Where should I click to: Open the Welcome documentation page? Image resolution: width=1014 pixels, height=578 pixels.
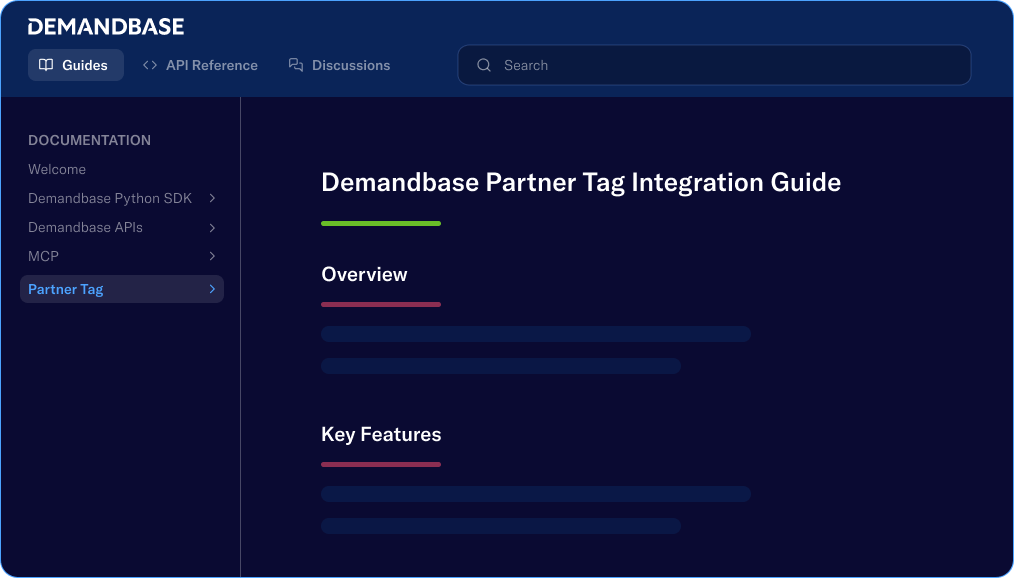pyautogui.click(x=57, y=169)
